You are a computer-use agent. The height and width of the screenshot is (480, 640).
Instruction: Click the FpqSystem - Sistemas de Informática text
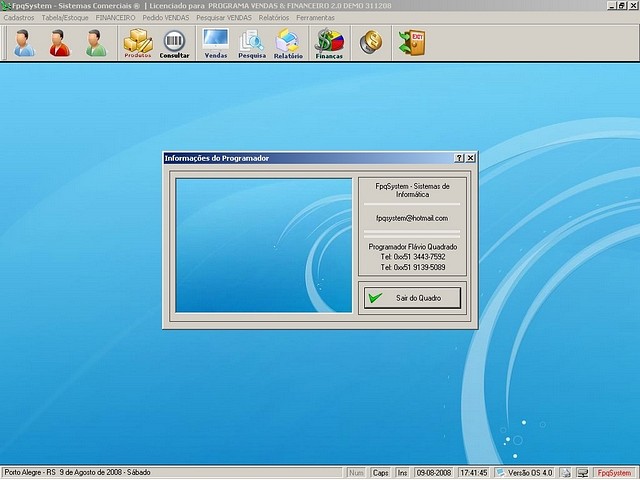tap(412, 190)
